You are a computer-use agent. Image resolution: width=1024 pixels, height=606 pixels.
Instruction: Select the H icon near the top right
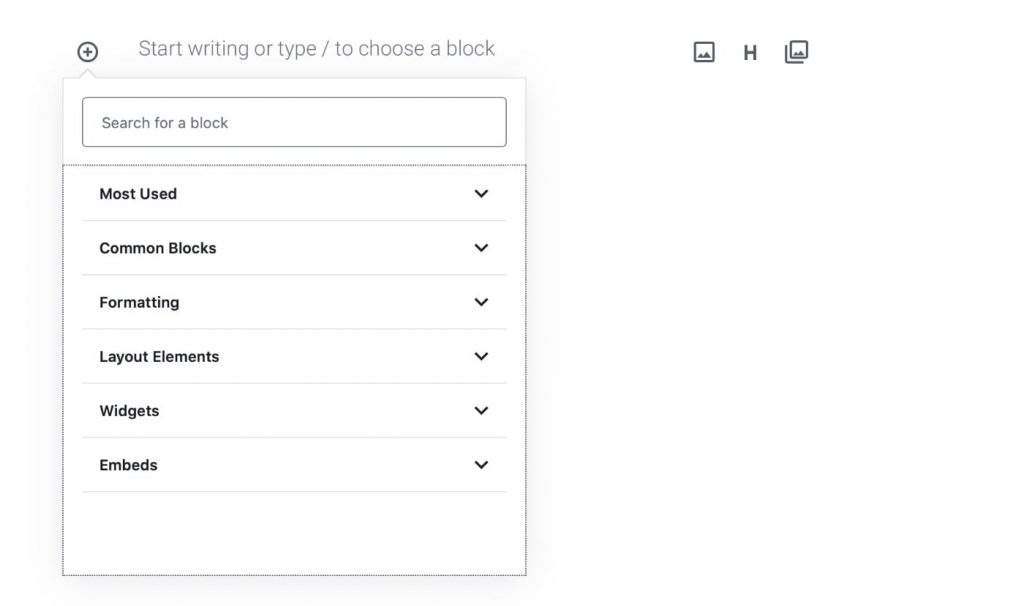point(750,51)
